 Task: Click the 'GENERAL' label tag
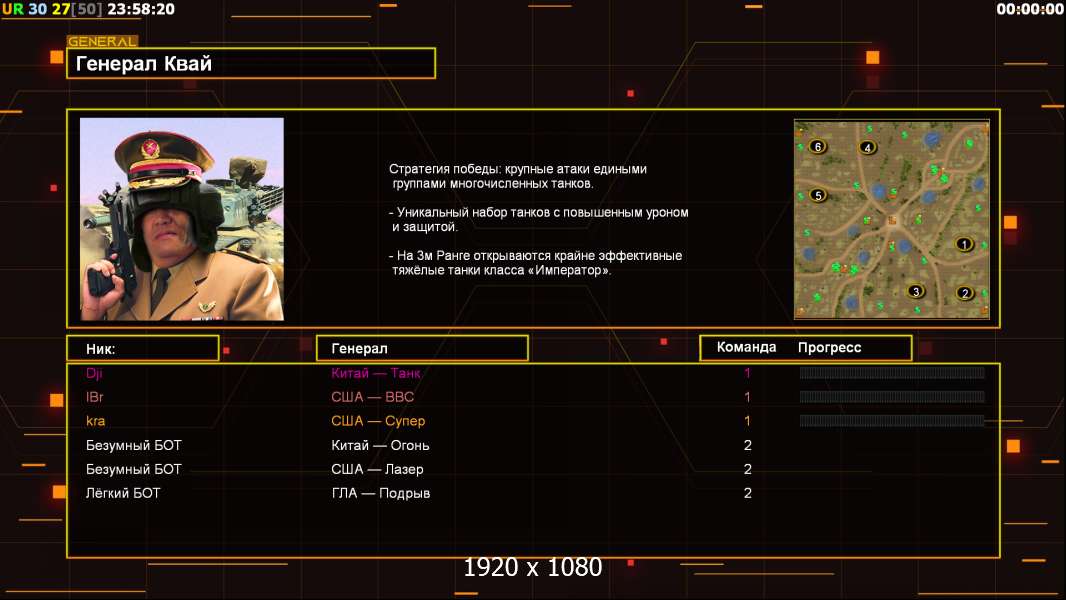tap(102, 41)
